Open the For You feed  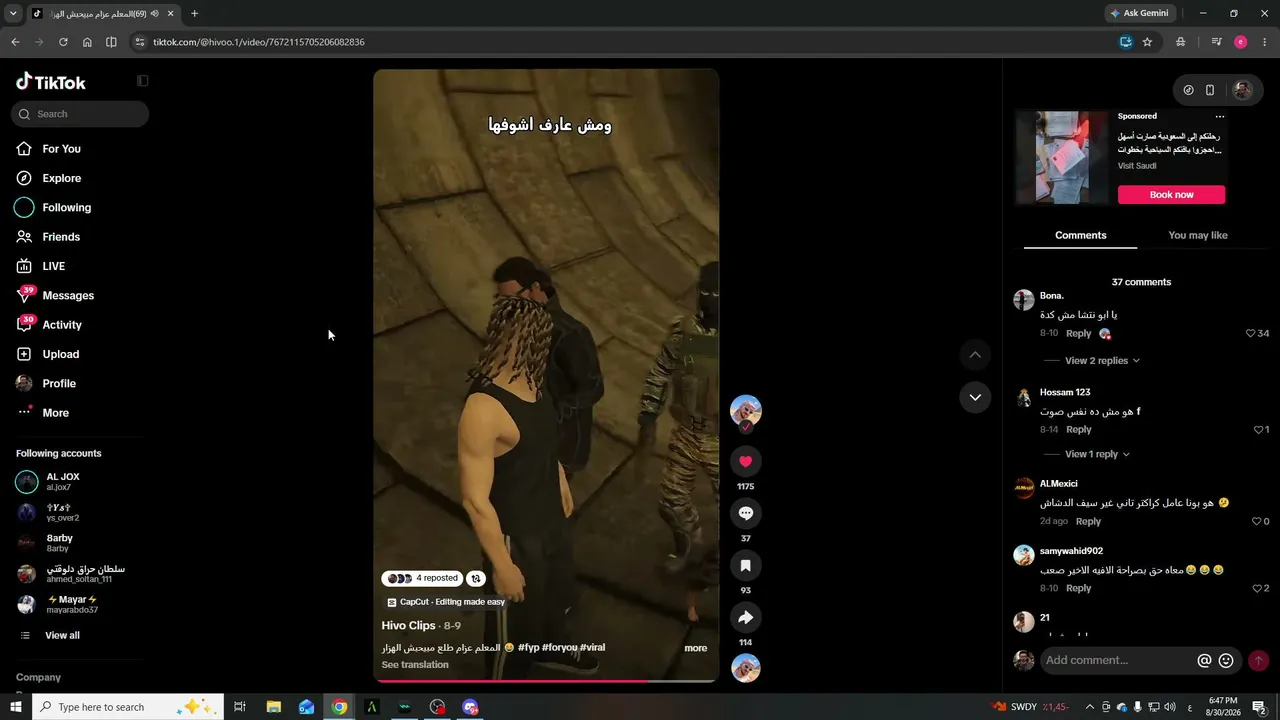point(61,149)
